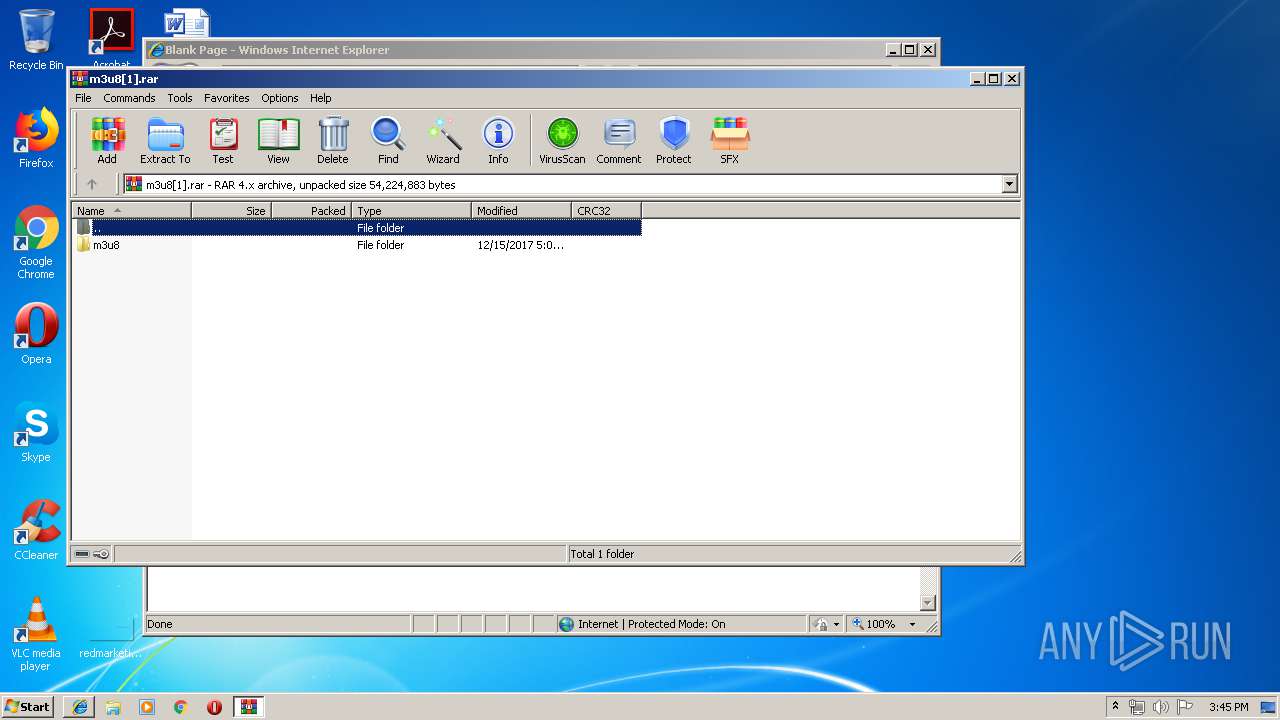Viewport: 1280px width, 720px height.
Task: Sort by the Modified column header
Action: point(521,210)
